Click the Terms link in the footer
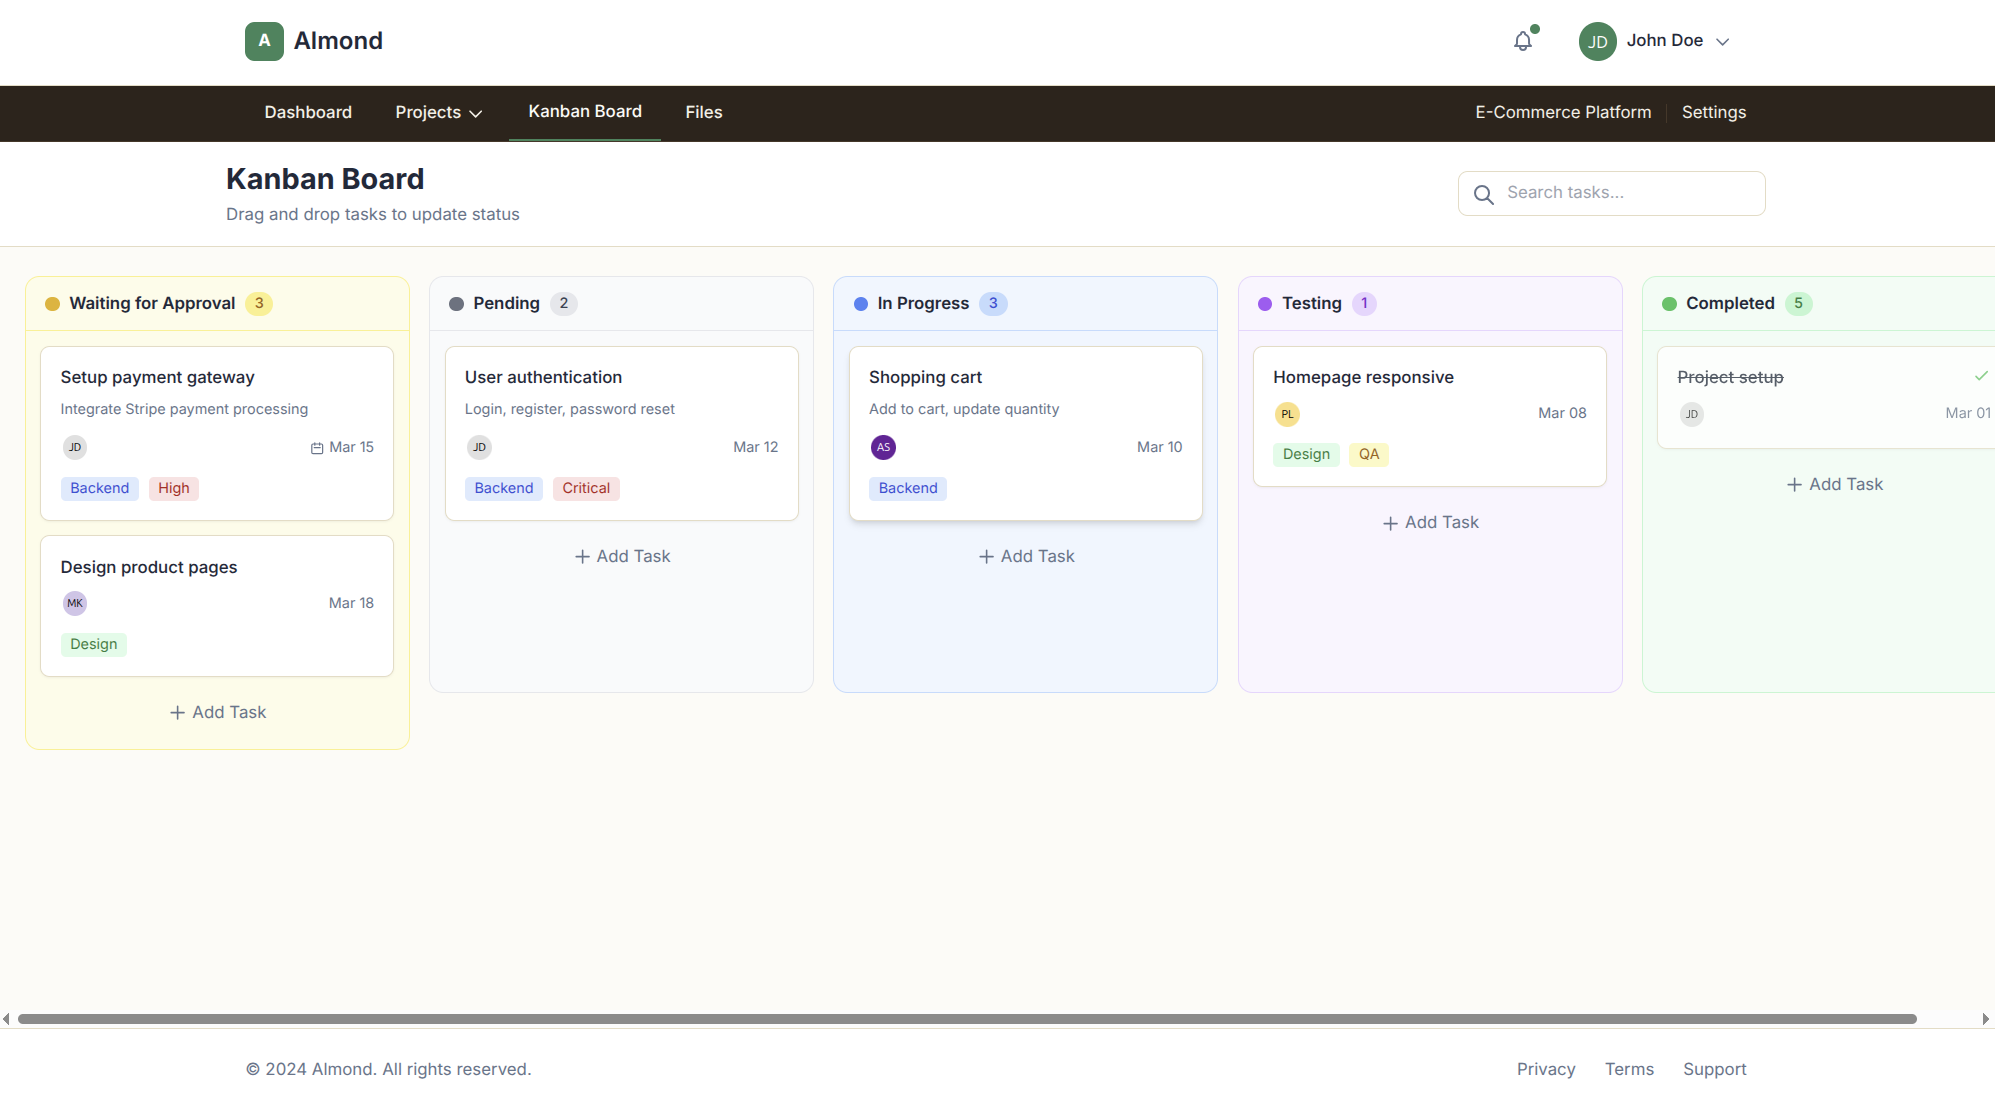Viewport: 1995px width, 1108px height. (1629, 1069)
